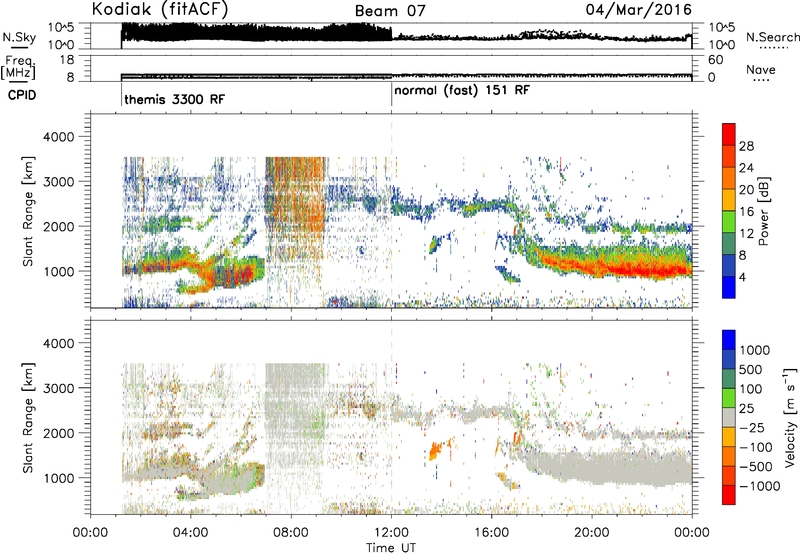Click the '2000' tick on the velocity panel axis
The height and width of the screenshot is (554, 800).
coord(58,433)
